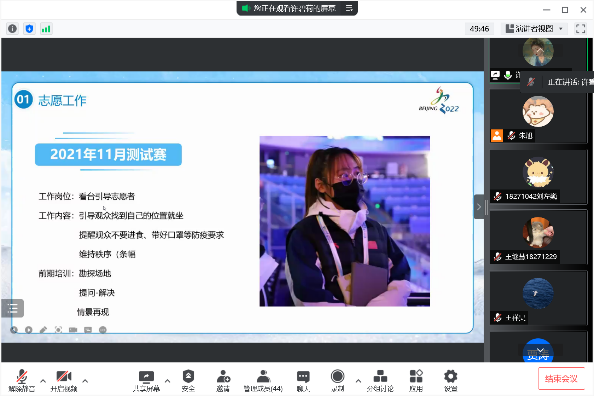Click the 志愿工作 slide title

62,100
